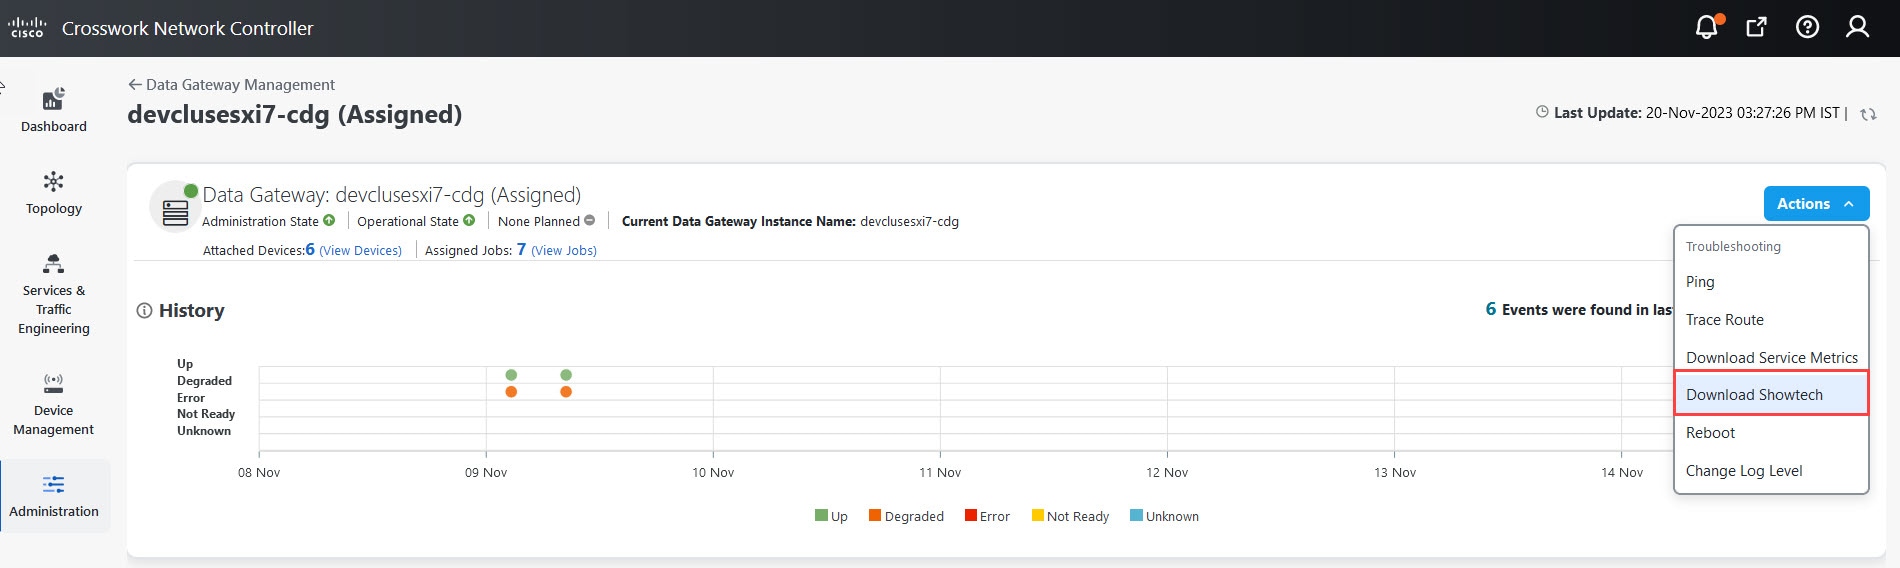Open the user profile icon
Screen dimensions: 1900x568
(1857, 27)
